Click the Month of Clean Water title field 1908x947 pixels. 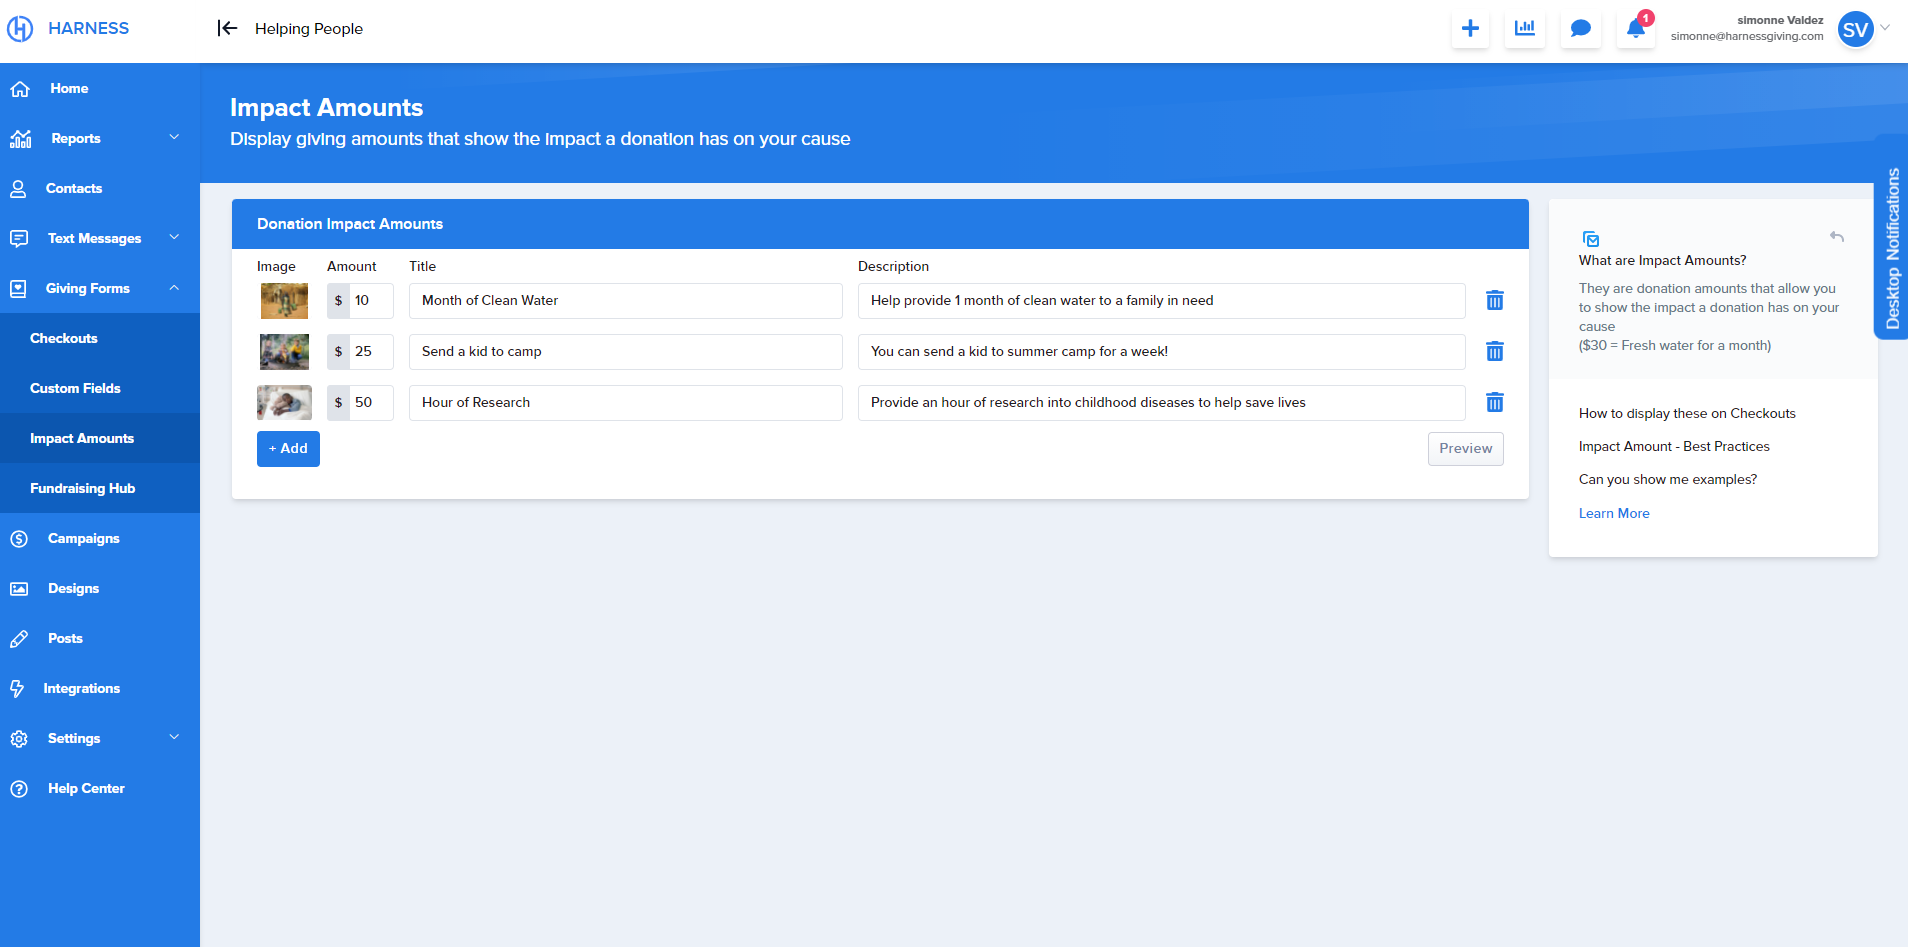[625, 300]
